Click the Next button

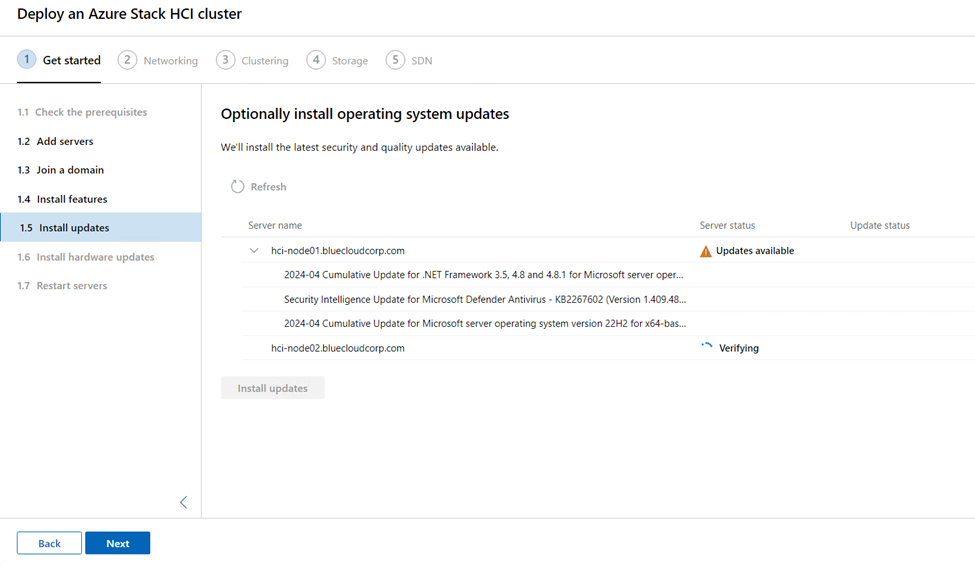(118, 543)
